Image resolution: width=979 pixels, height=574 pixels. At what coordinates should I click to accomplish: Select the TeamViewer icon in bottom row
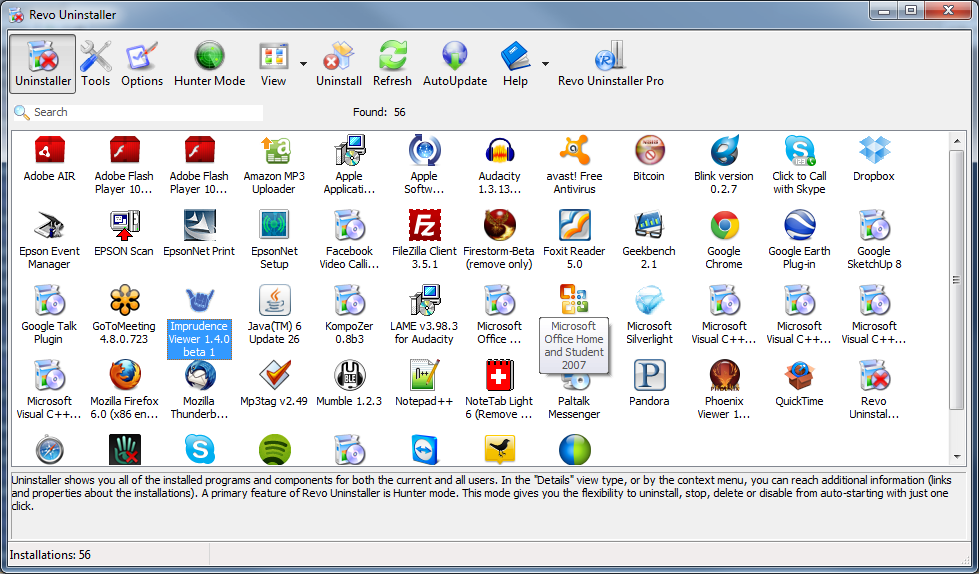[425, 450]
